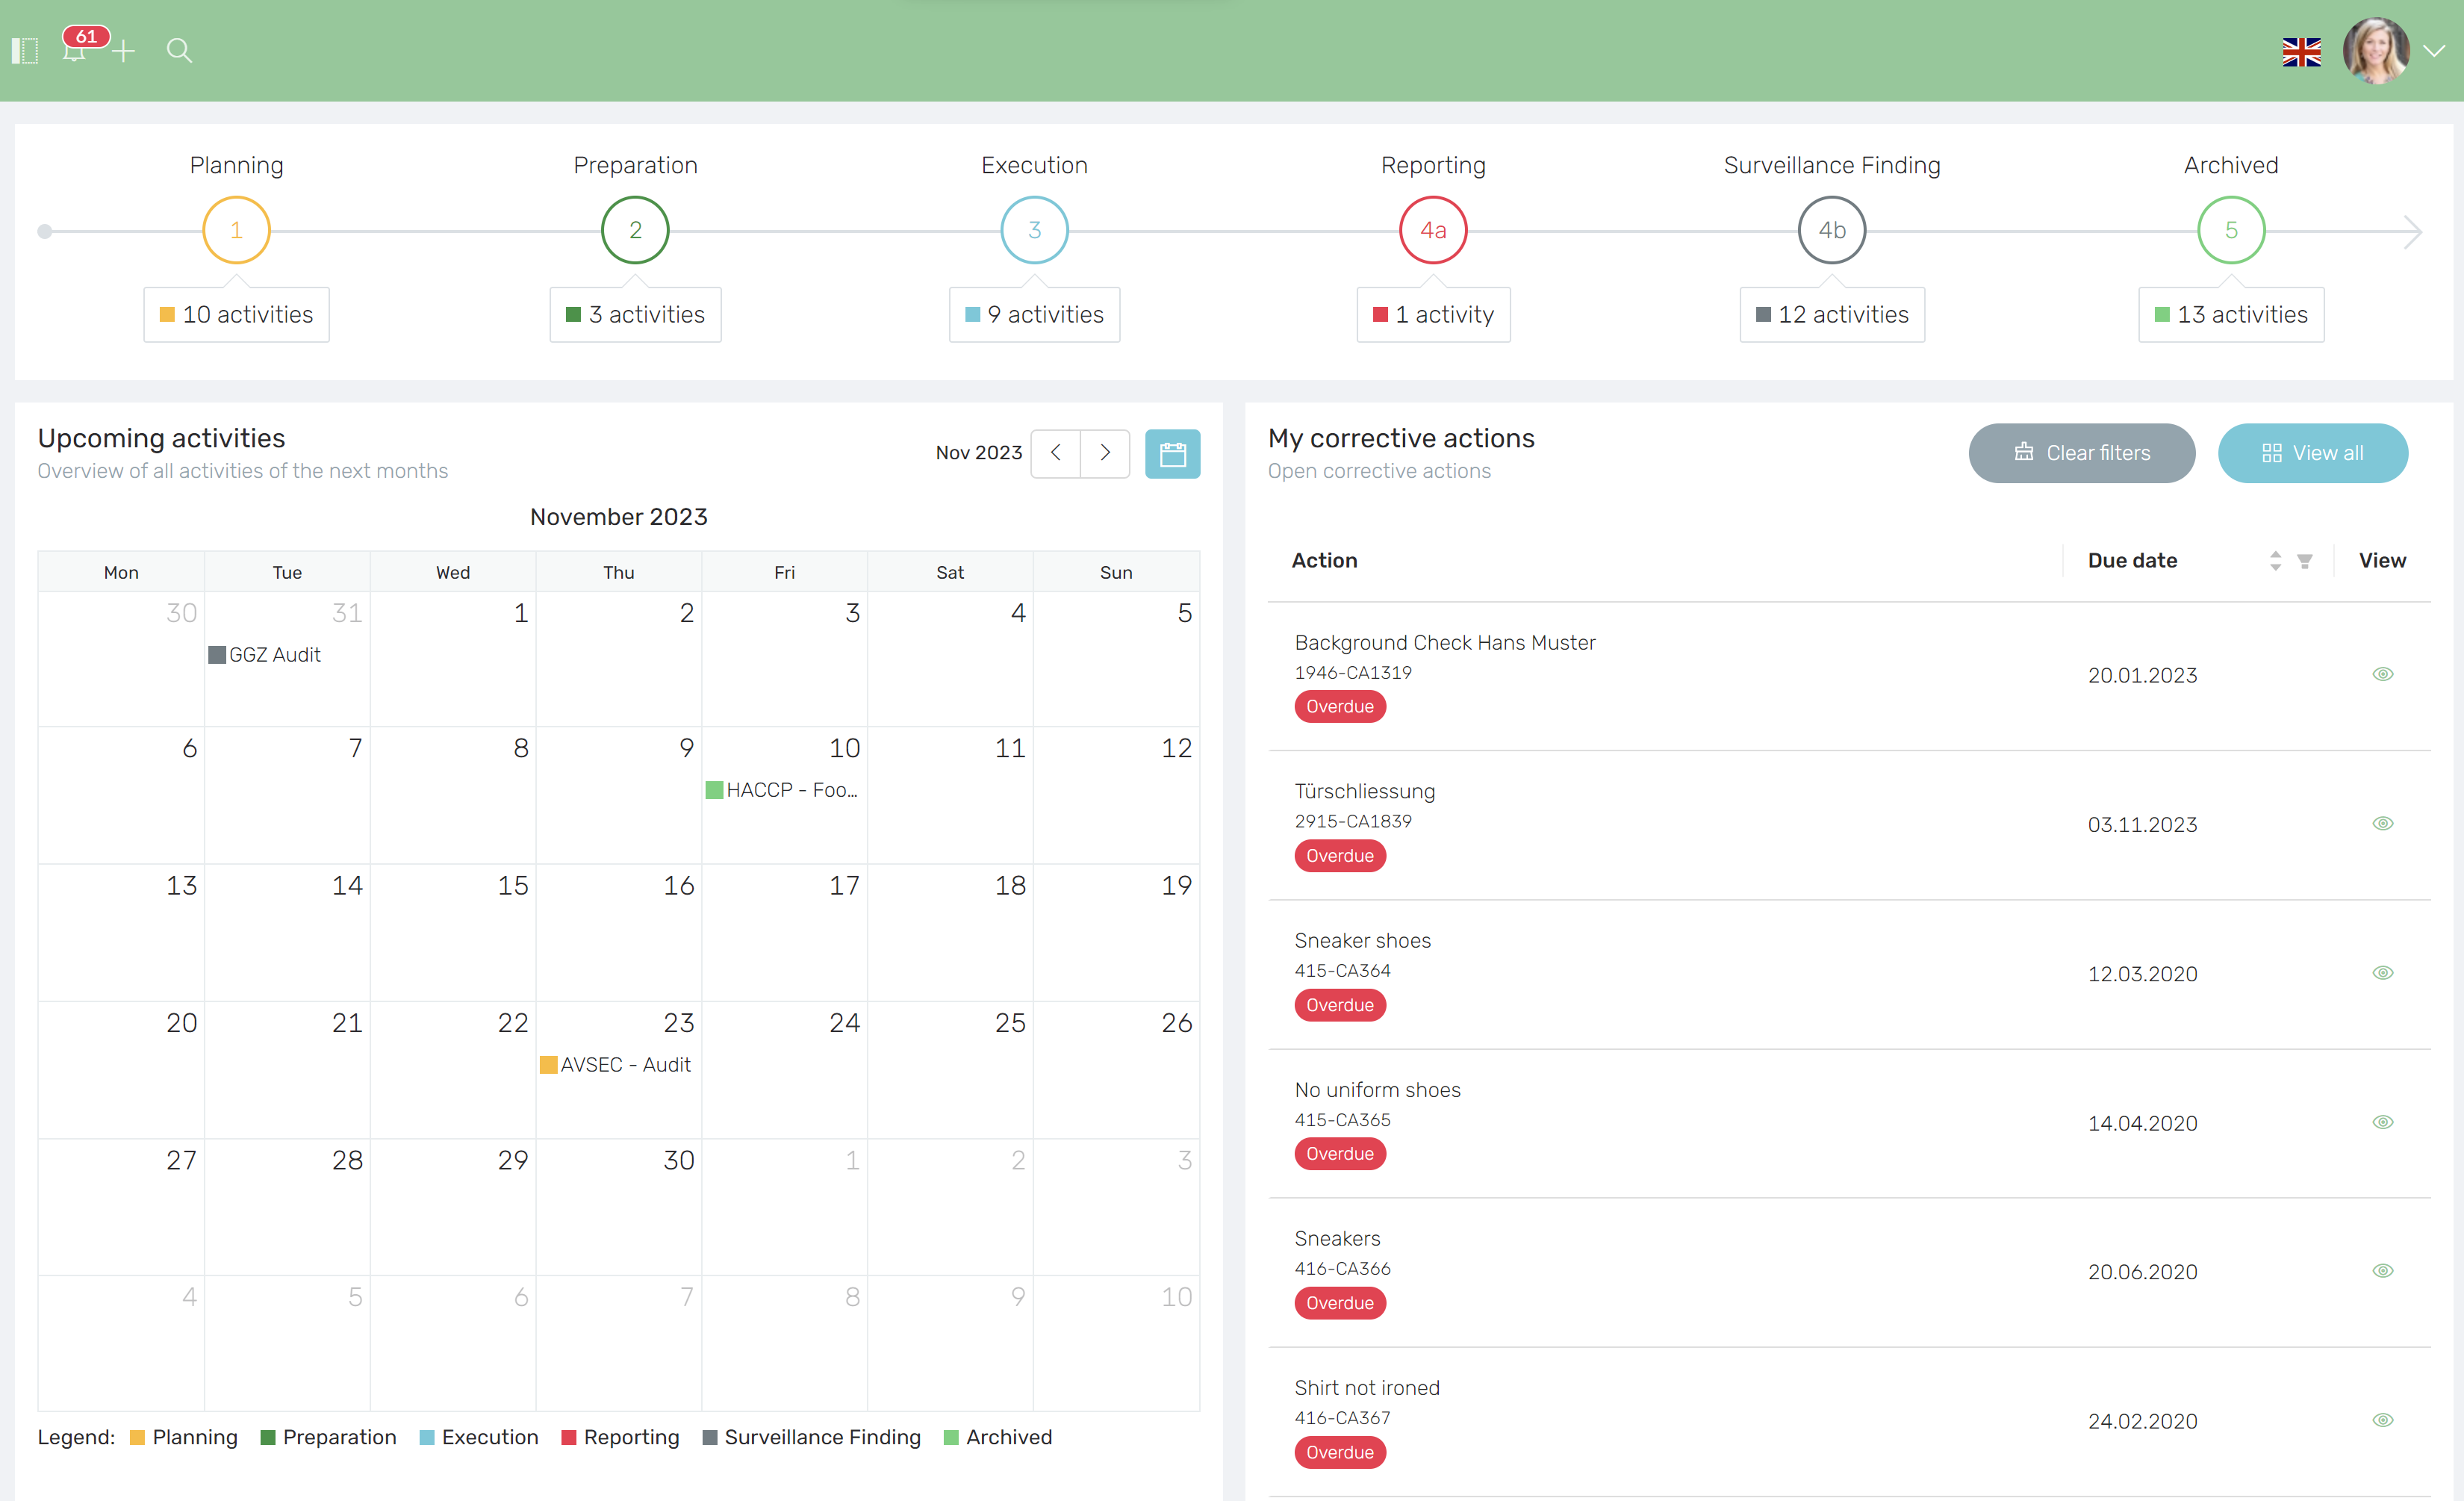Click the View all button
The width and height of the screenshot is (2464, 1501).
pyautogui.click(x=2312, y=453)
